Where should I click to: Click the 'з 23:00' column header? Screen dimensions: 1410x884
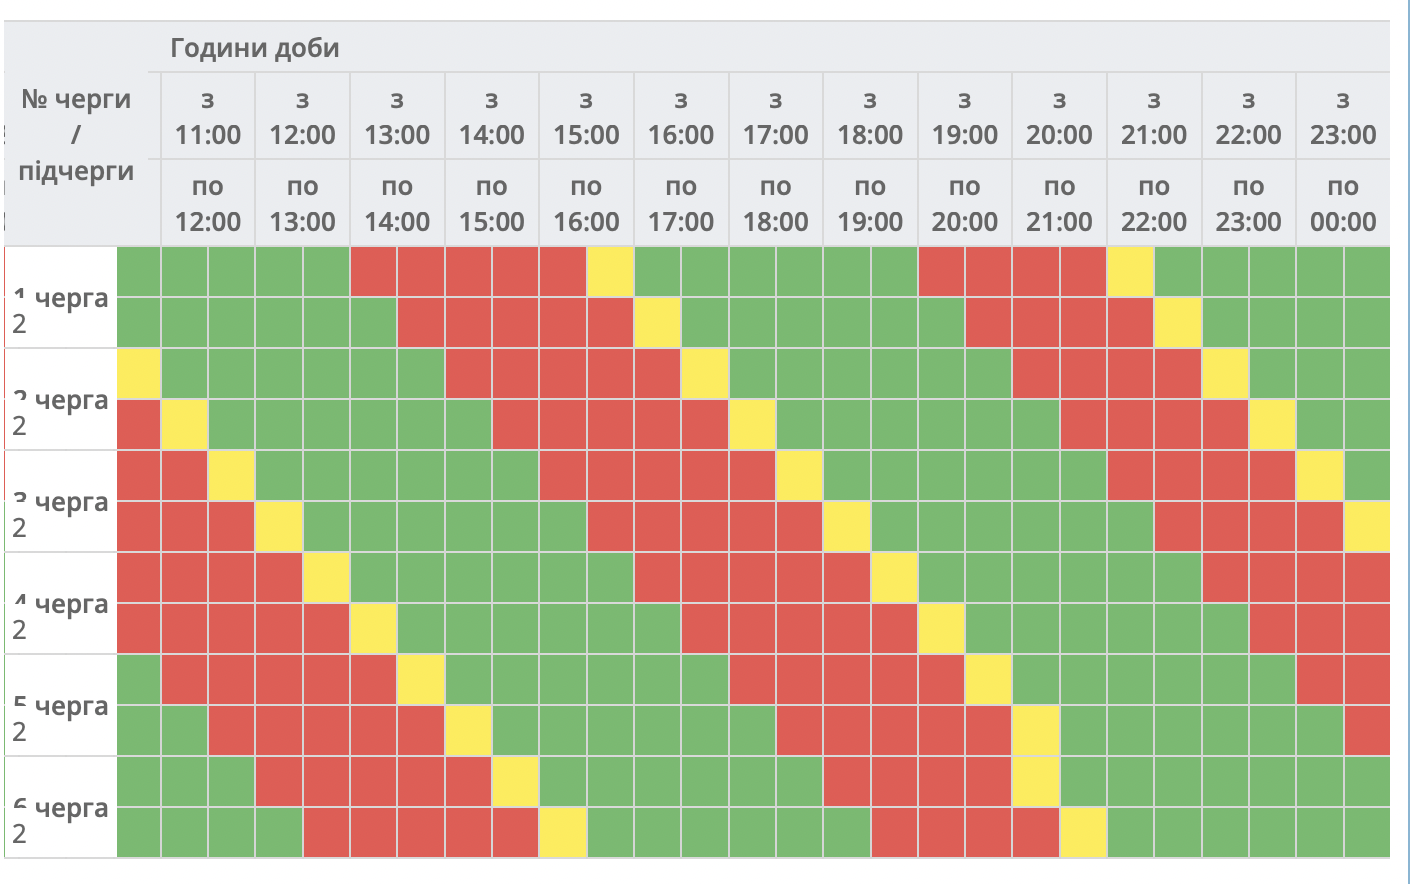tap(1342, 117)
